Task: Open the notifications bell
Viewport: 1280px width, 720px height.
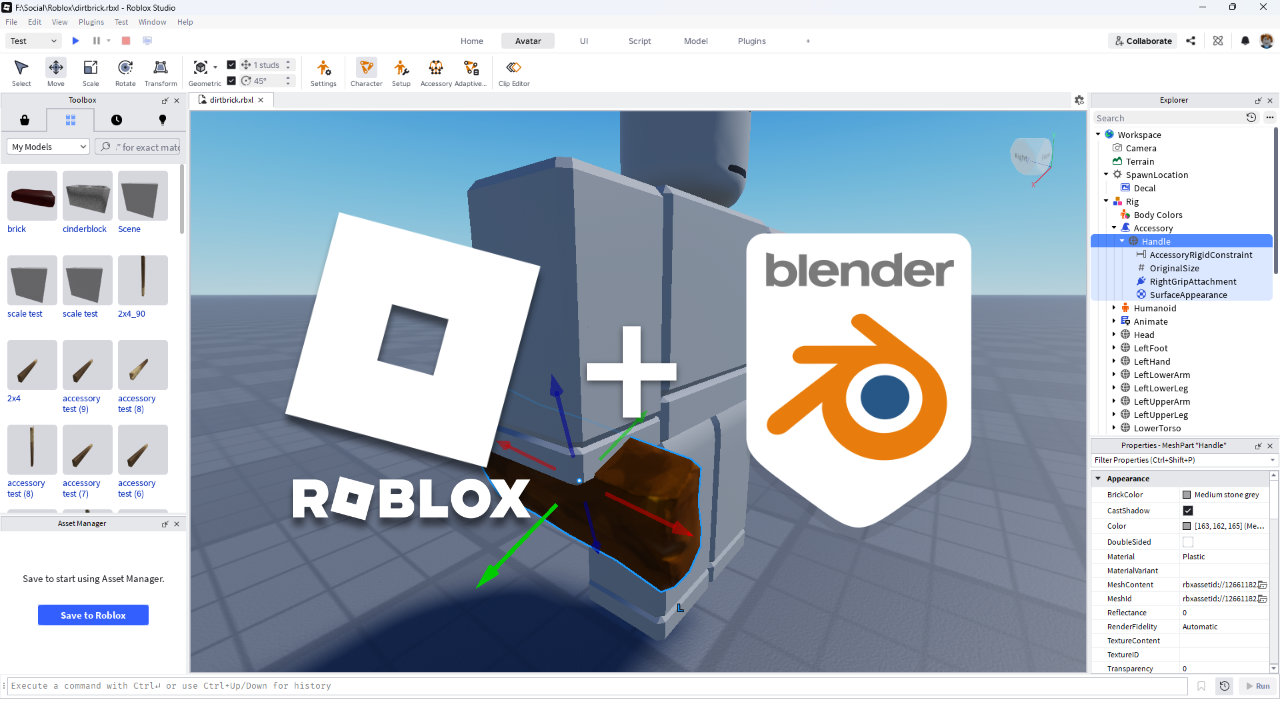Action: click(x=1245, y=41)
